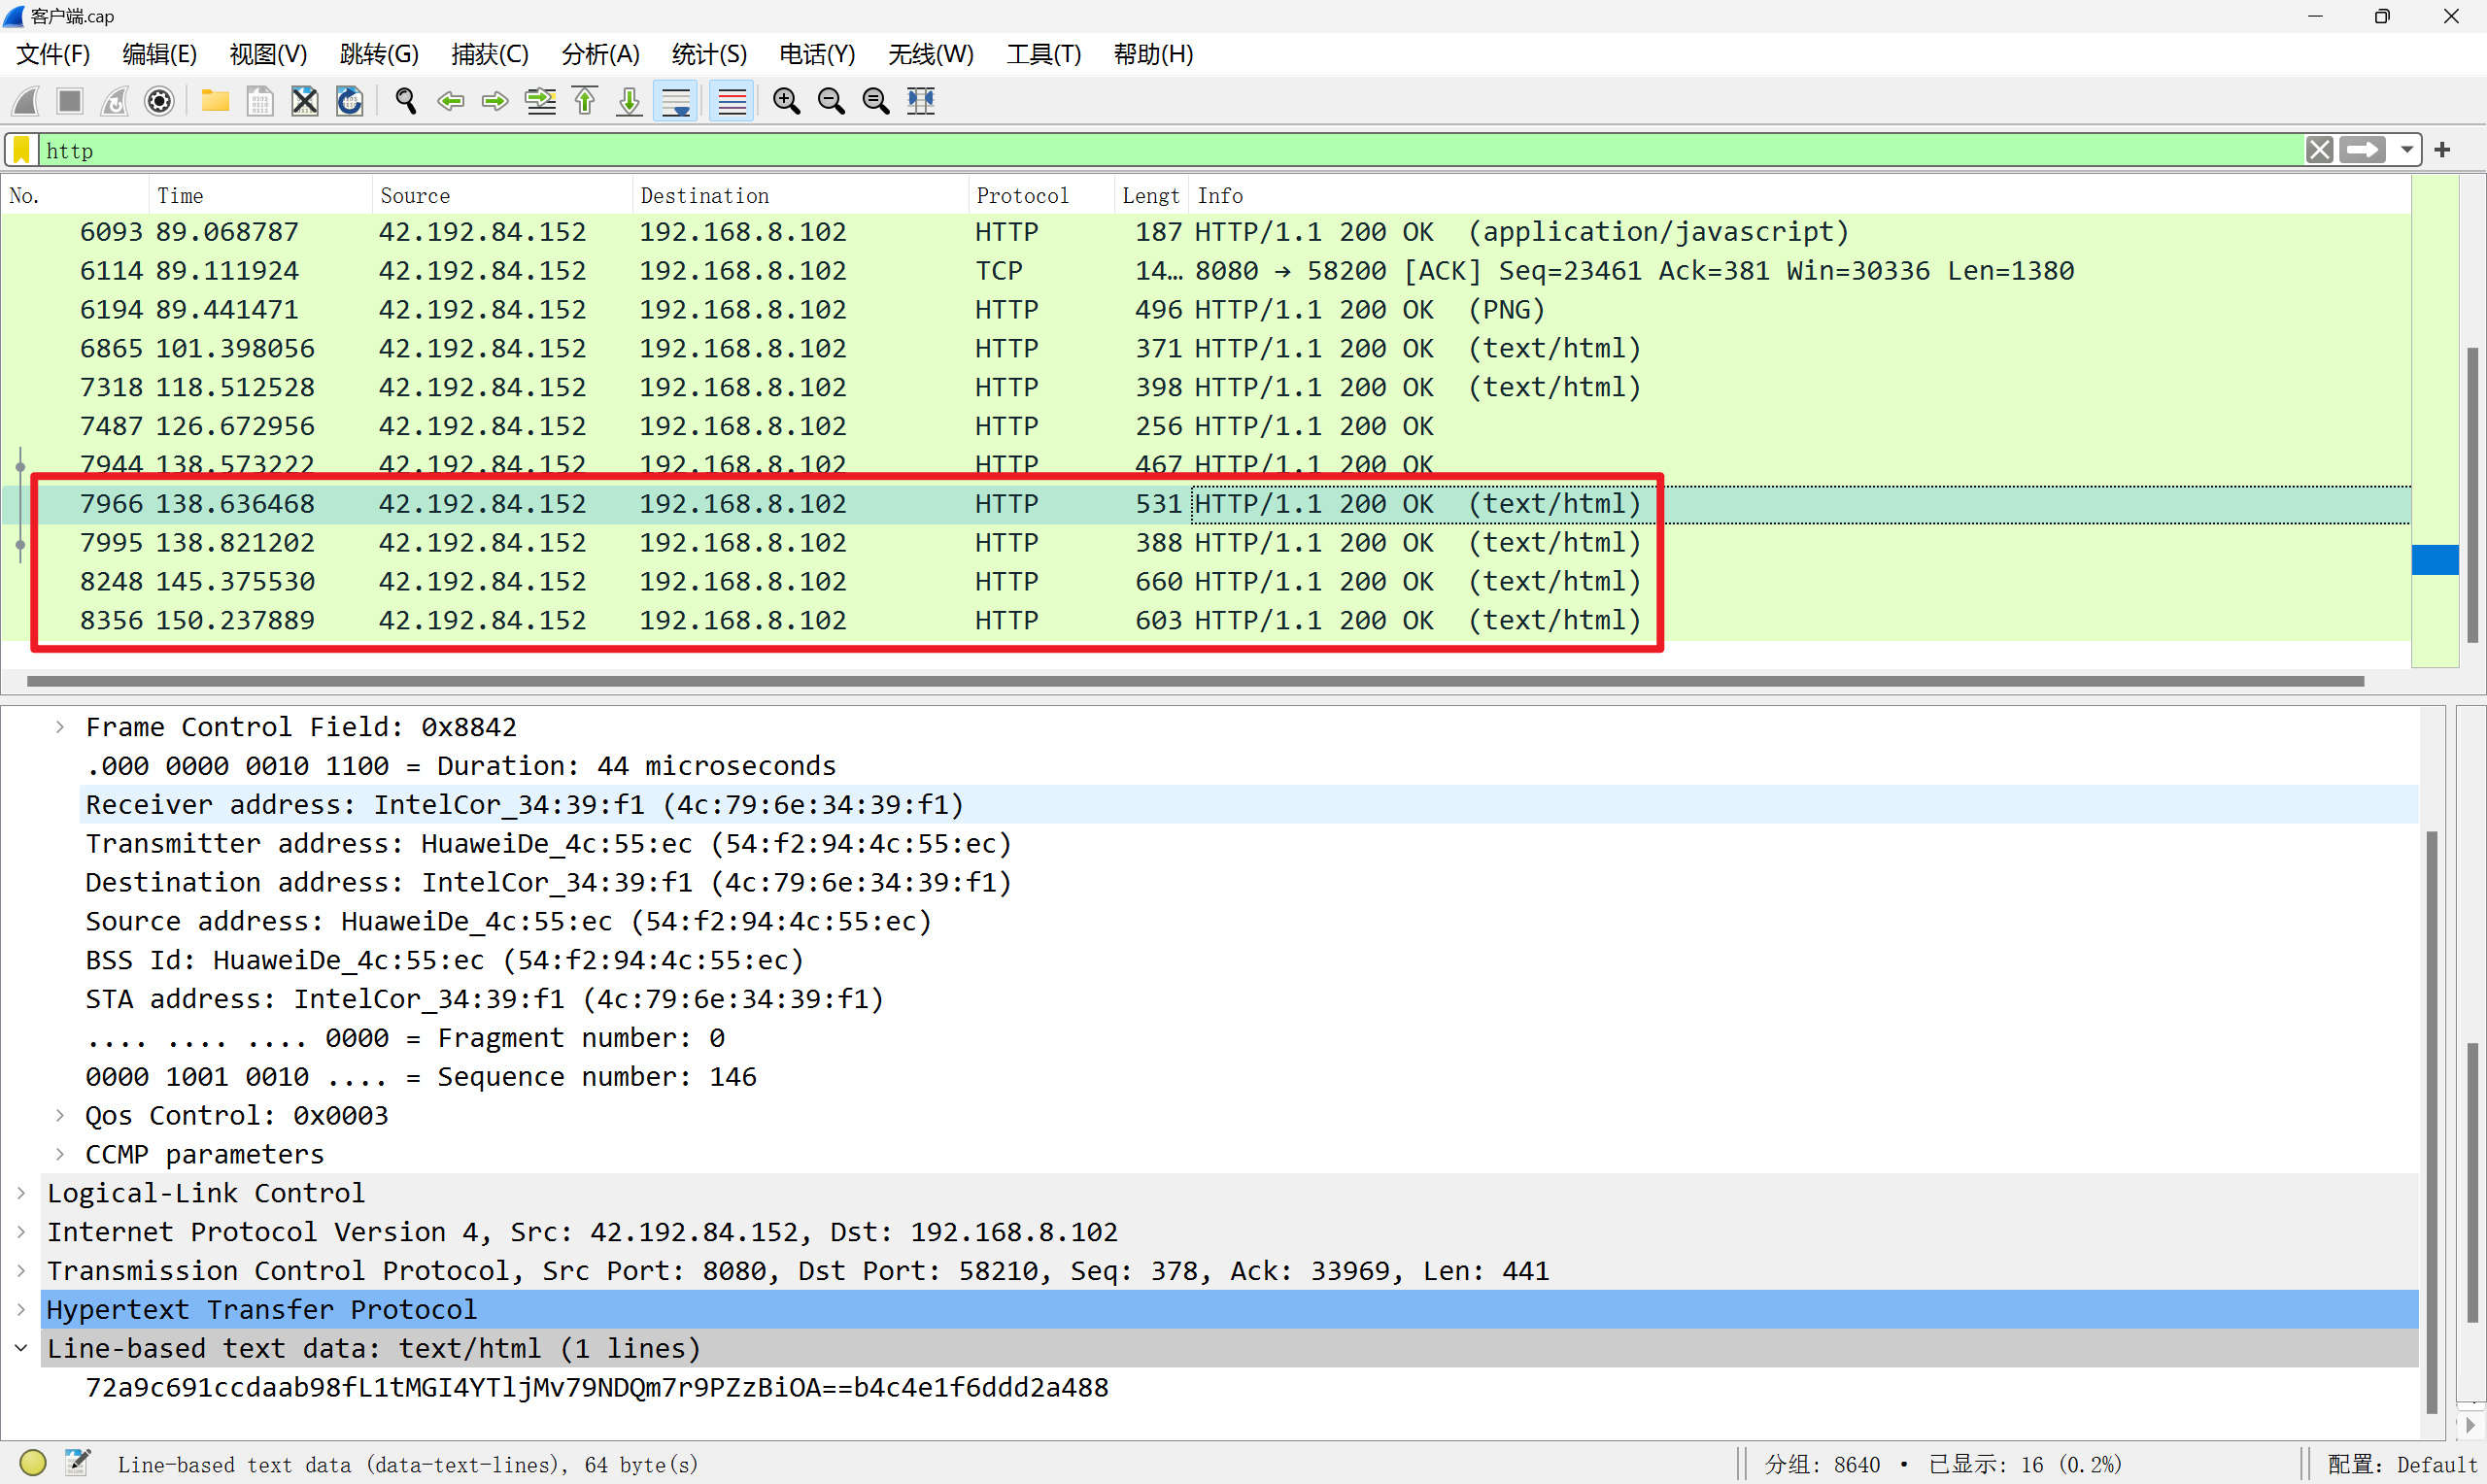Click packet details vertical scrollbar
2487x1484 pixels.
point(2433,1122)
